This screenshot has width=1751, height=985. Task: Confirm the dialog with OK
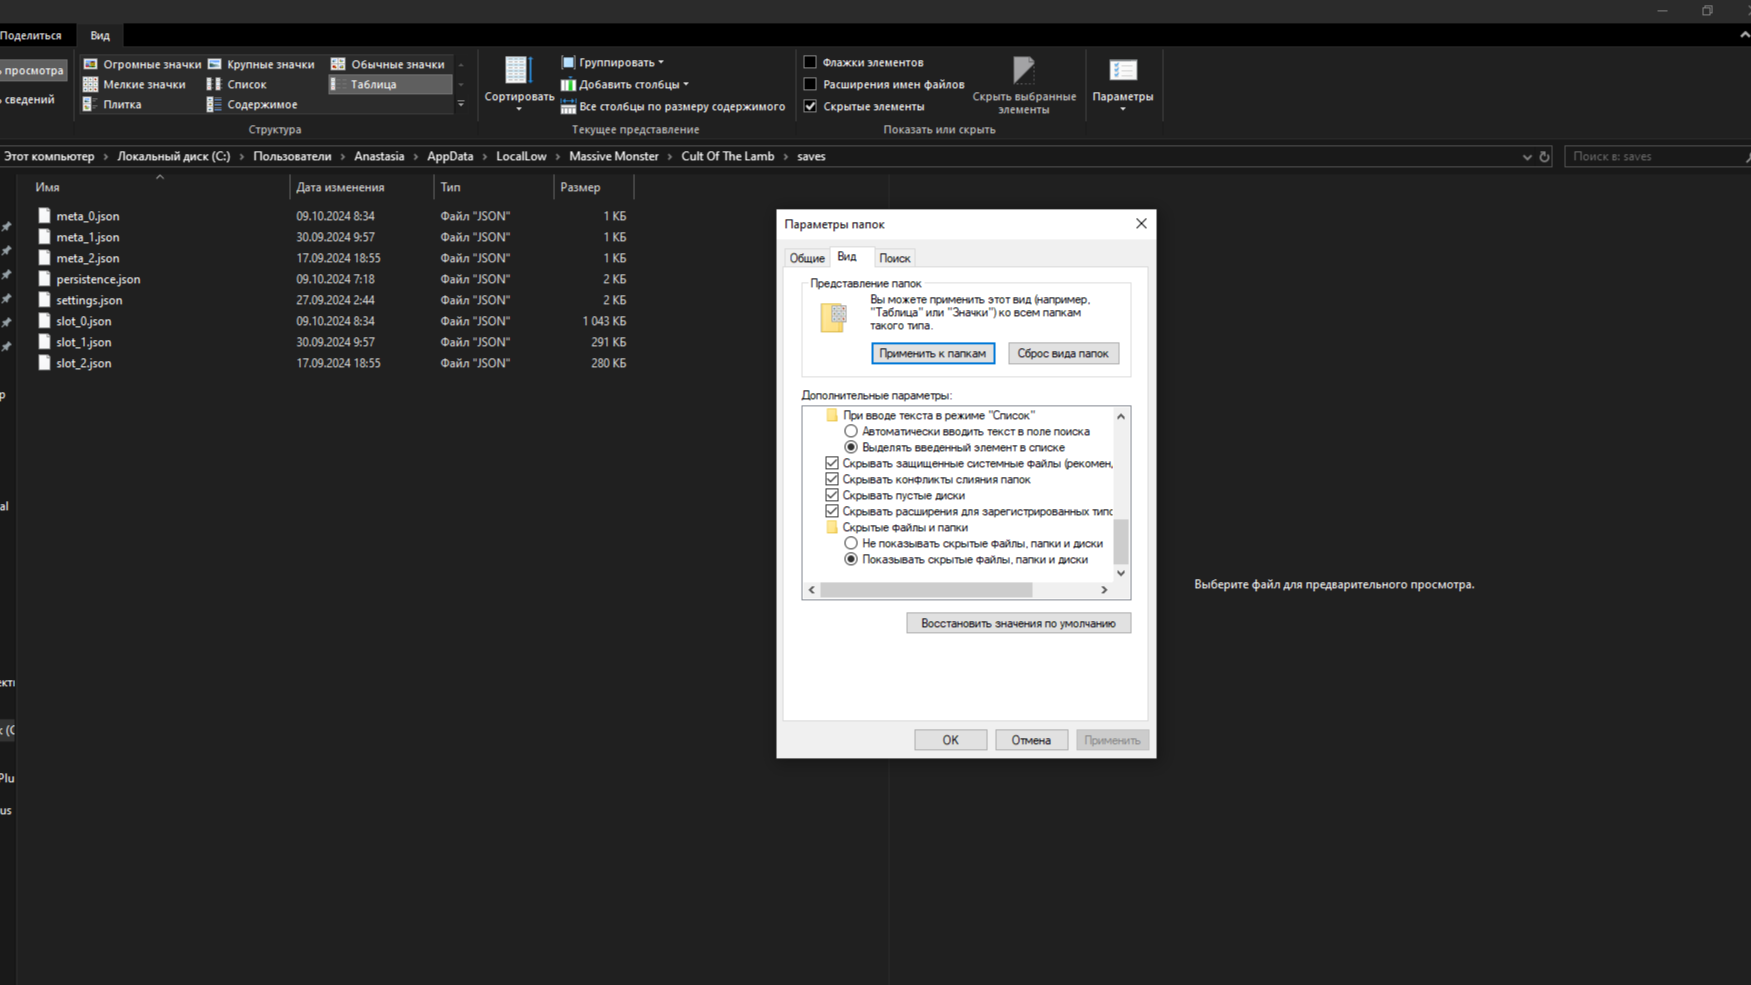click(x=950, y=740)
